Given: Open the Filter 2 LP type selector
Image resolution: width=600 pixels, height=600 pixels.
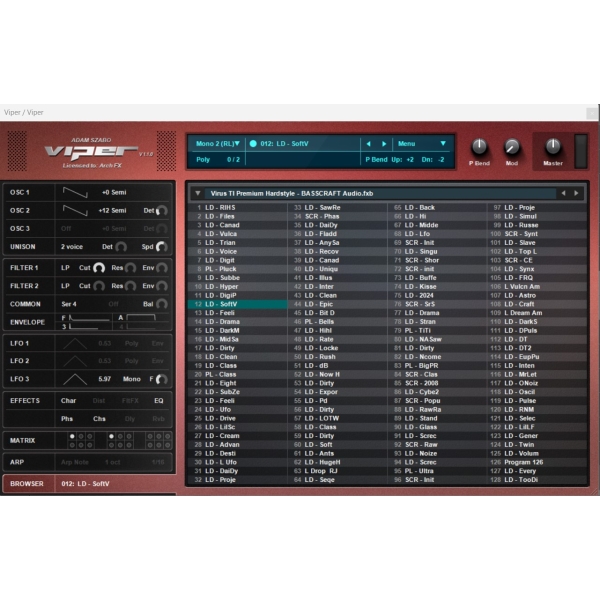Looking at the screenshot, I should [x=65, y=286].
